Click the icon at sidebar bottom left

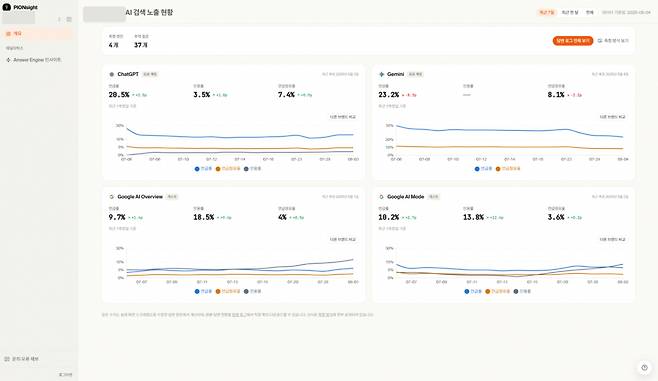pyautogui.click(x=7, y=359)
